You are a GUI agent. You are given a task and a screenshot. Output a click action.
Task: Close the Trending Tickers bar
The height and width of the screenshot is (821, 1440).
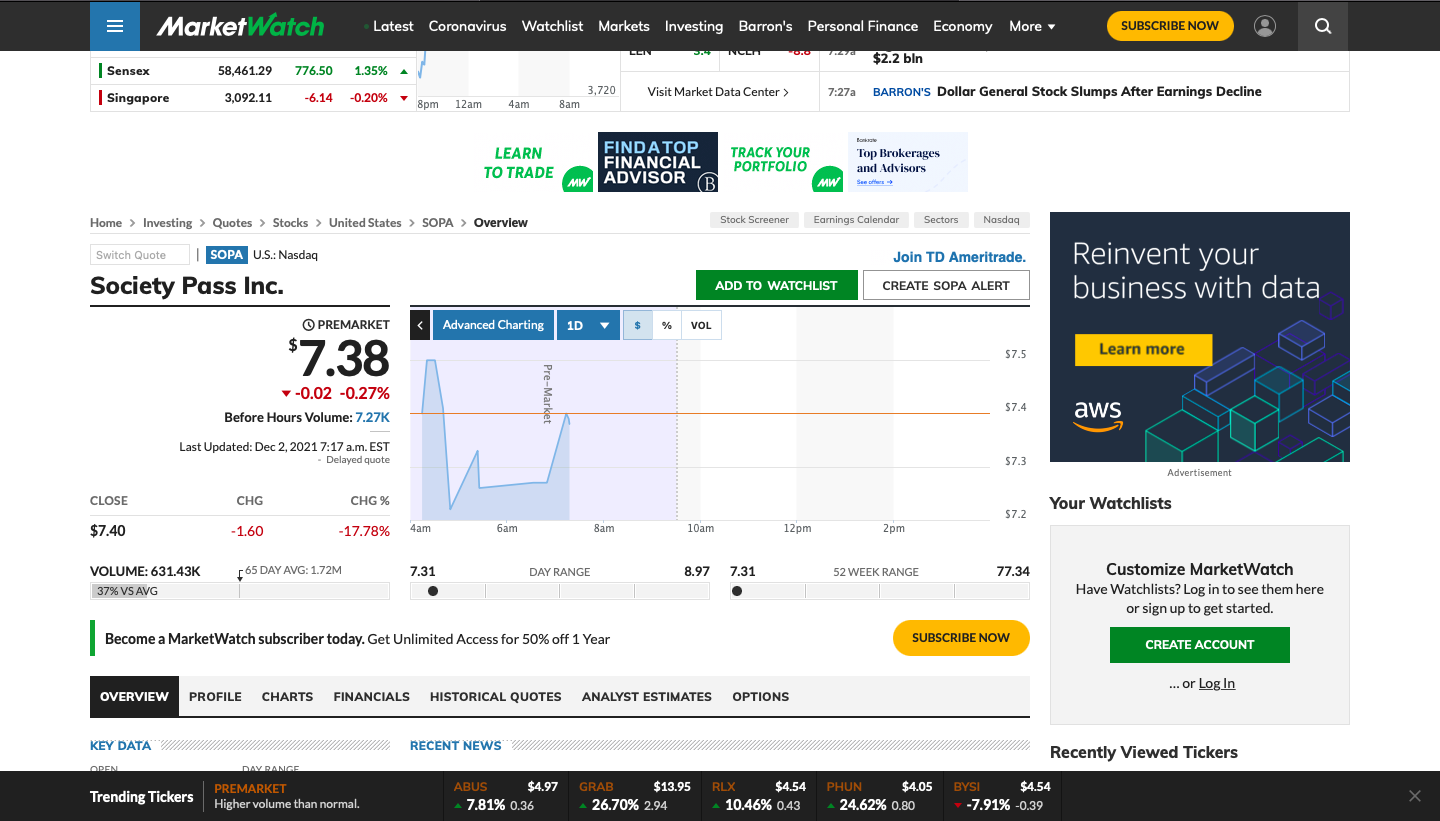[x=1414, y=796]
